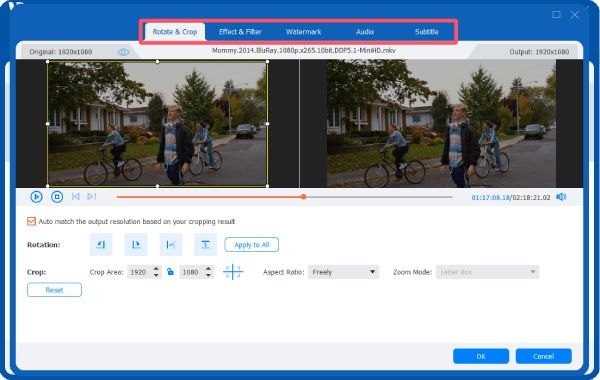Screen dimensions: 600x380
Task: Decrease crop height value
Action: click(208, 275)
